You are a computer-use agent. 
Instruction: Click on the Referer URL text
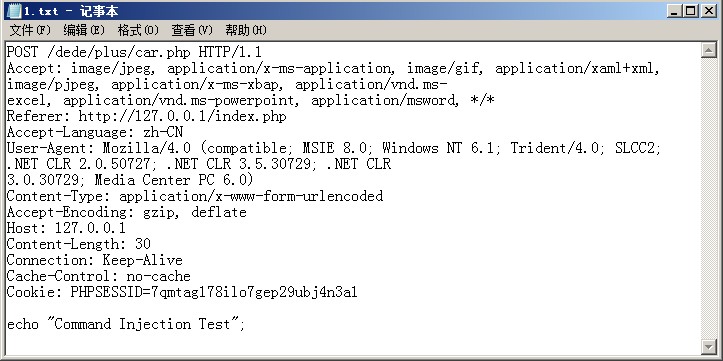click(x=182, y=116)
